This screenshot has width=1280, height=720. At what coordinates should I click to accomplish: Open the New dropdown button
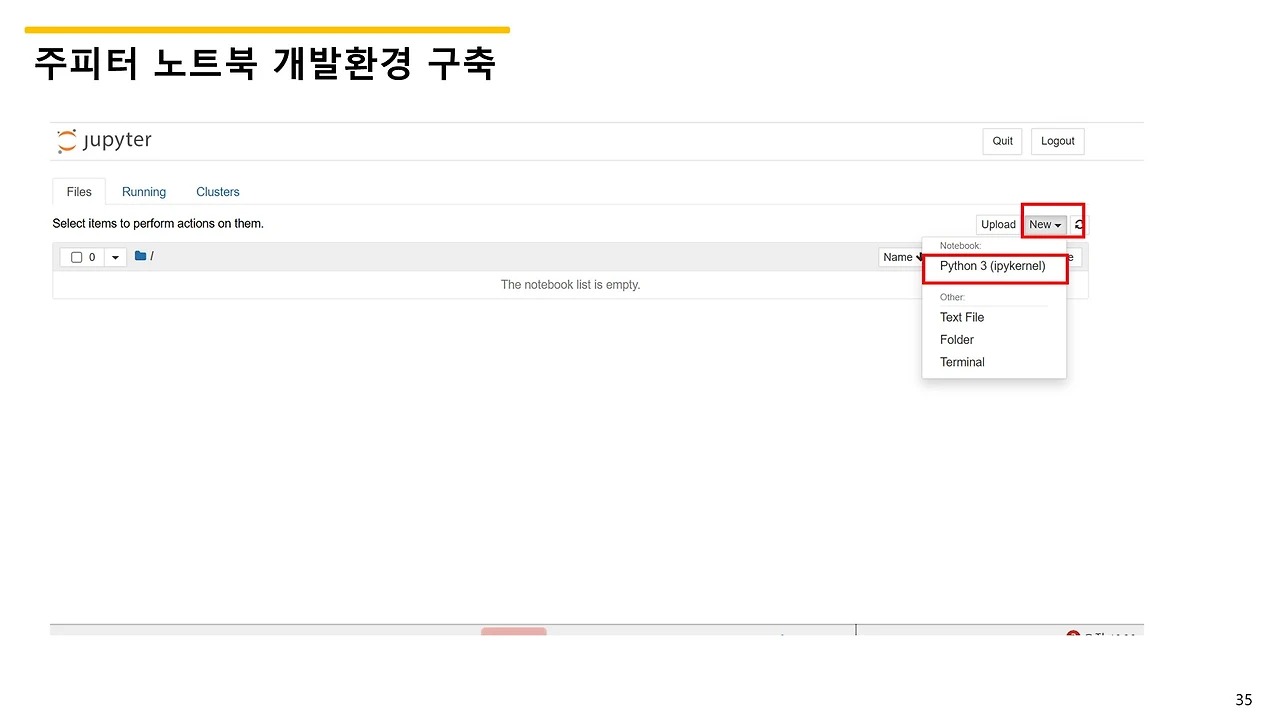1045,225
